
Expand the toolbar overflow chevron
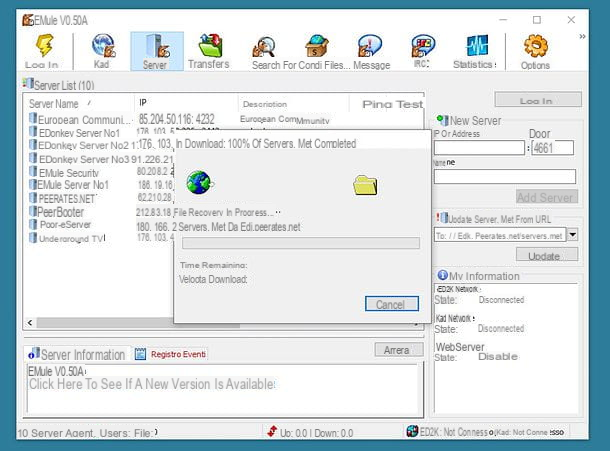[582, 37]
